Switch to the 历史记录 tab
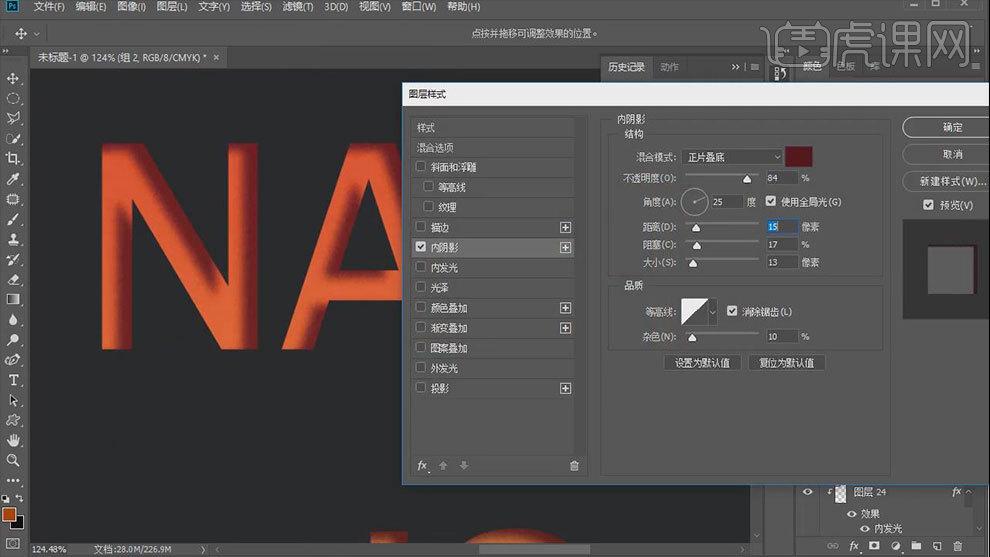The image size is (990, 557). pyautogui.click(x=626, y=67)
